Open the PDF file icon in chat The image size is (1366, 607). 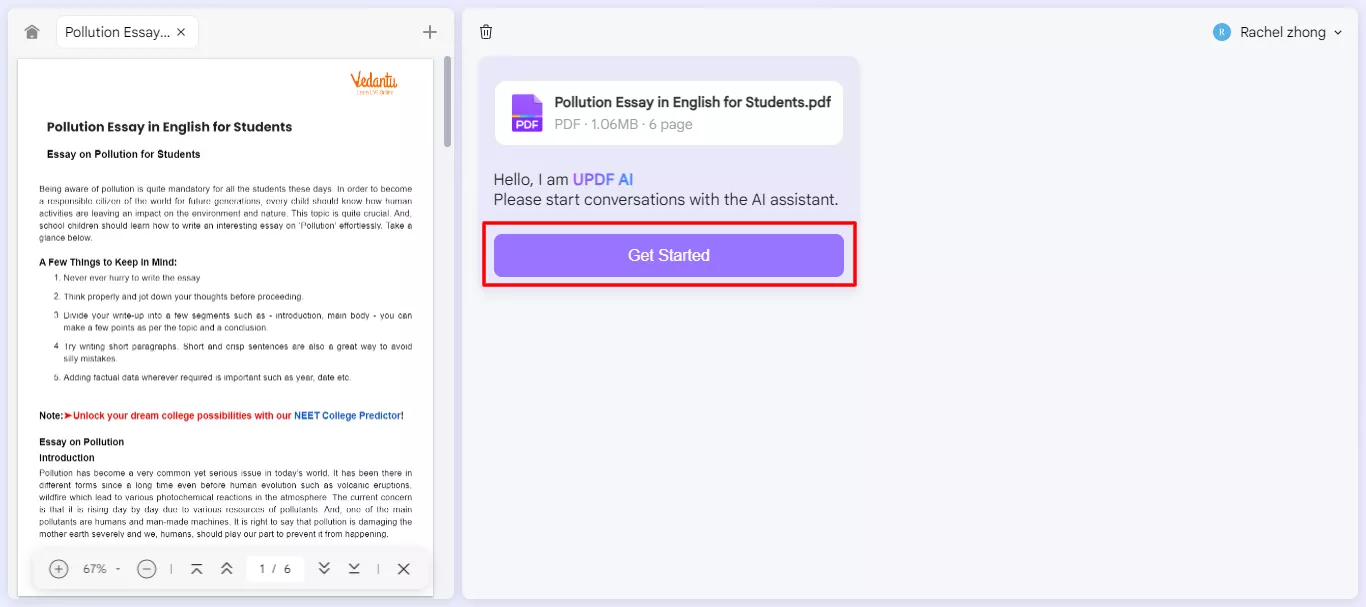(527, 113)
